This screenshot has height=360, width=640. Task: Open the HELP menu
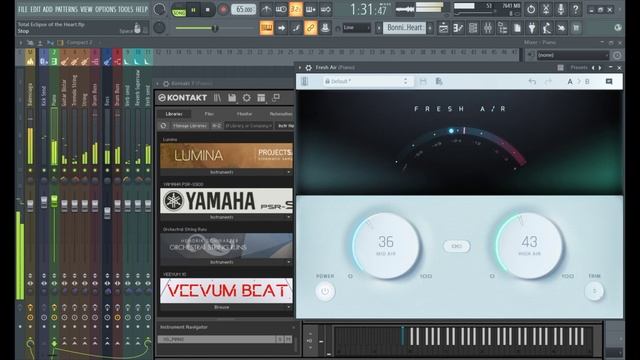click(x=142, y=9)
